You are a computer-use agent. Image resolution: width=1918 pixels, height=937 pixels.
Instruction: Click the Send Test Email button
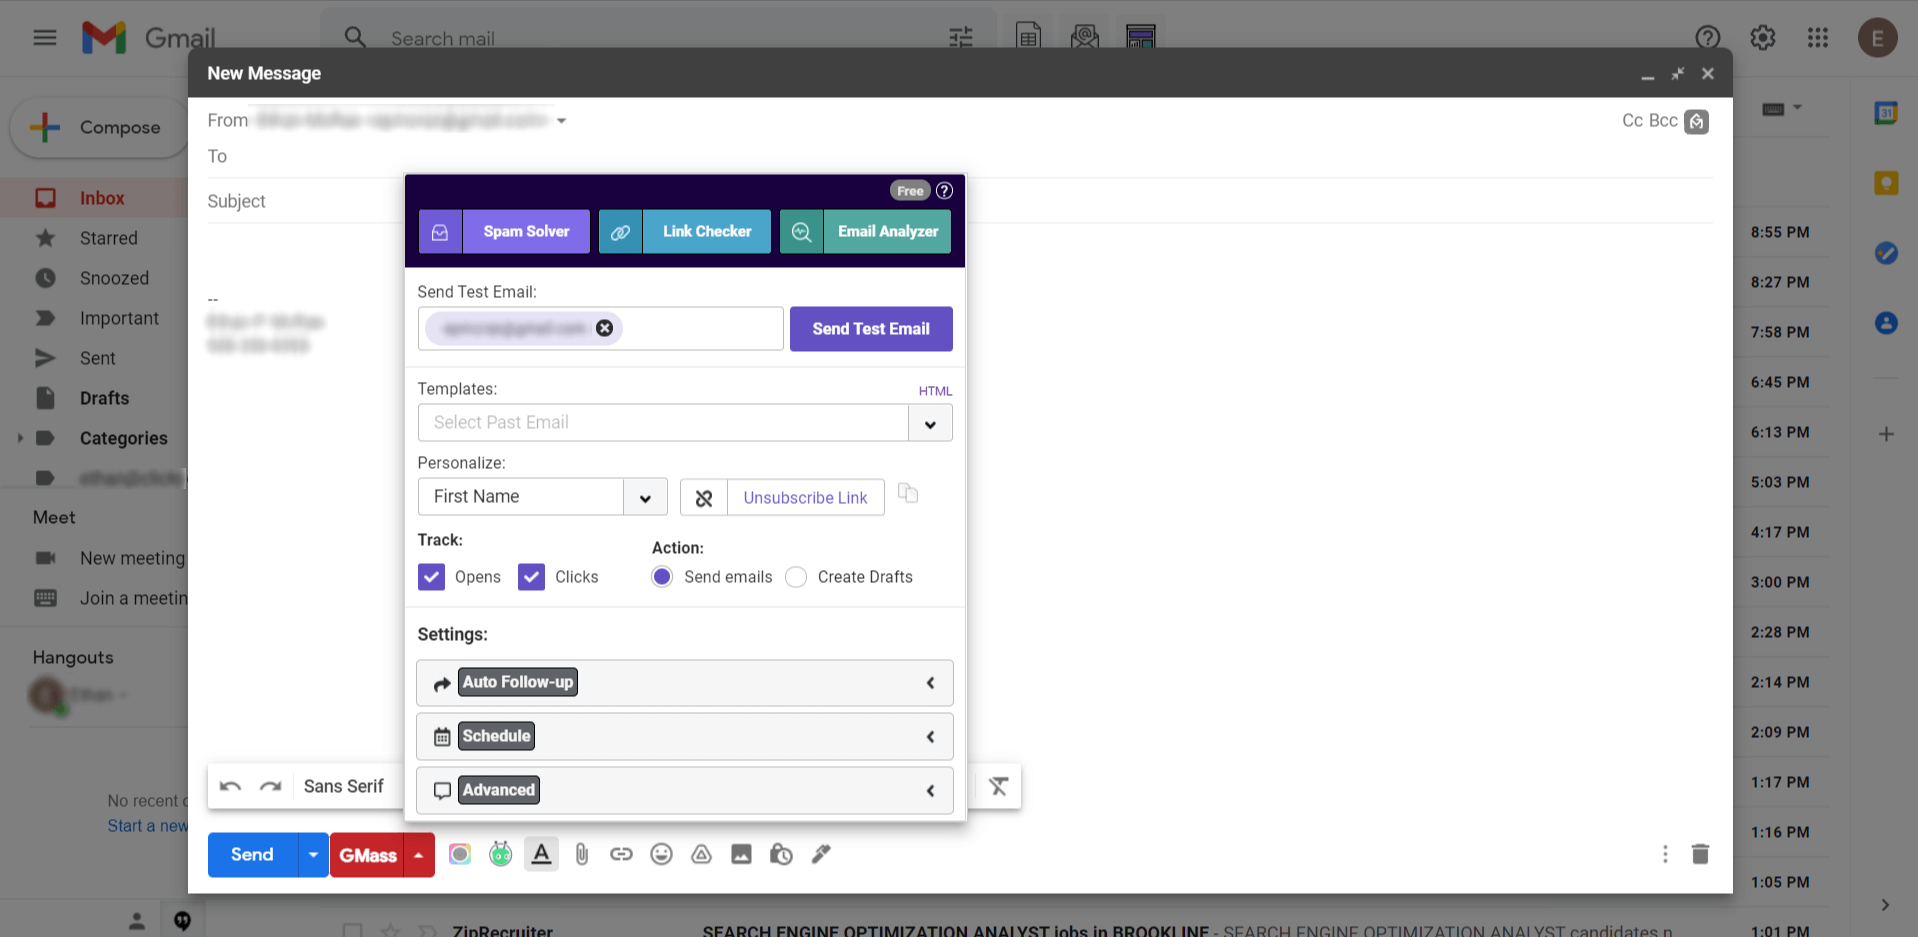pos(871,329)
